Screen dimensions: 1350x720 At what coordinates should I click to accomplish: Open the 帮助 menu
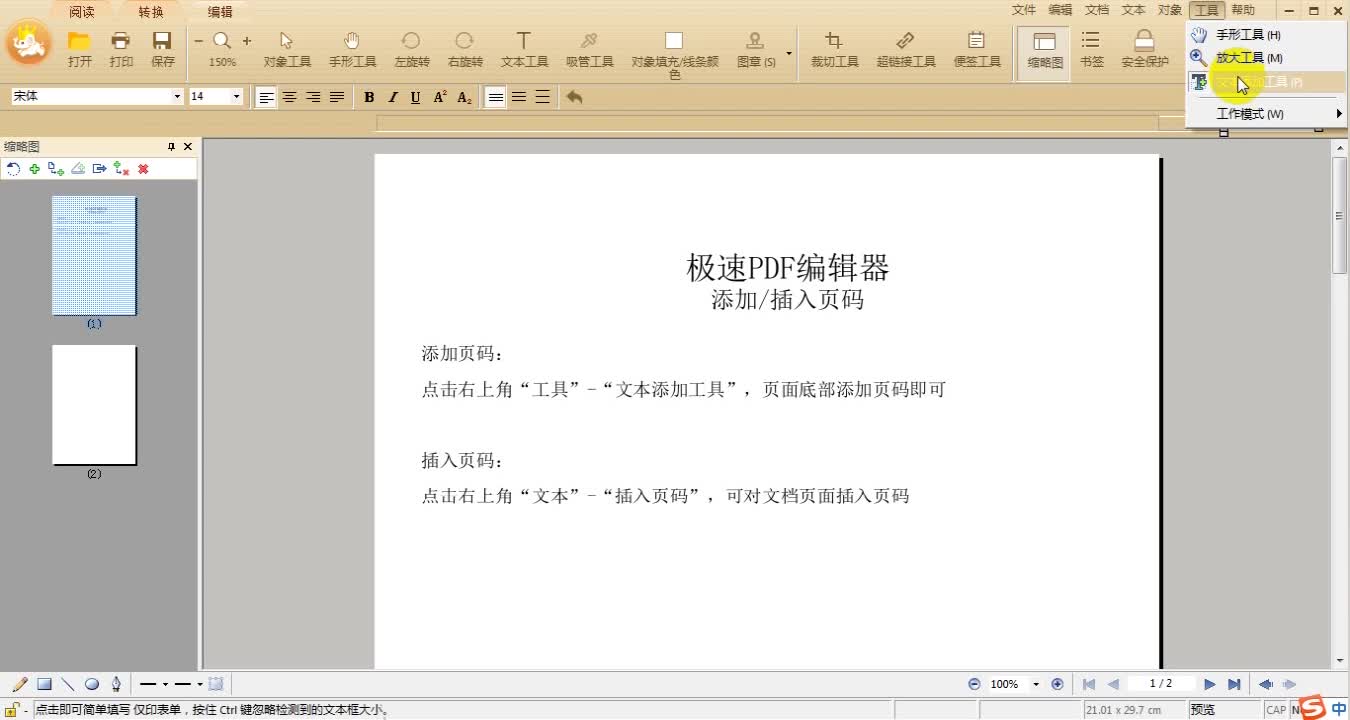coord(1243,10)
